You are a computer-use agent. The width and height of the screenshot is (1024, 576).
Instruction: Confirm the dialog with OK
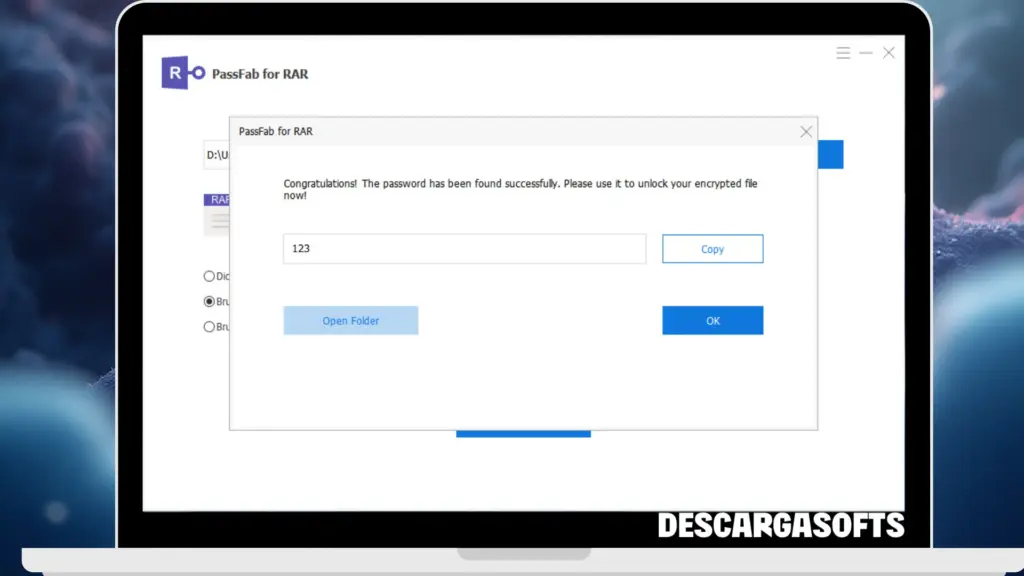click(x=712, y=321)
